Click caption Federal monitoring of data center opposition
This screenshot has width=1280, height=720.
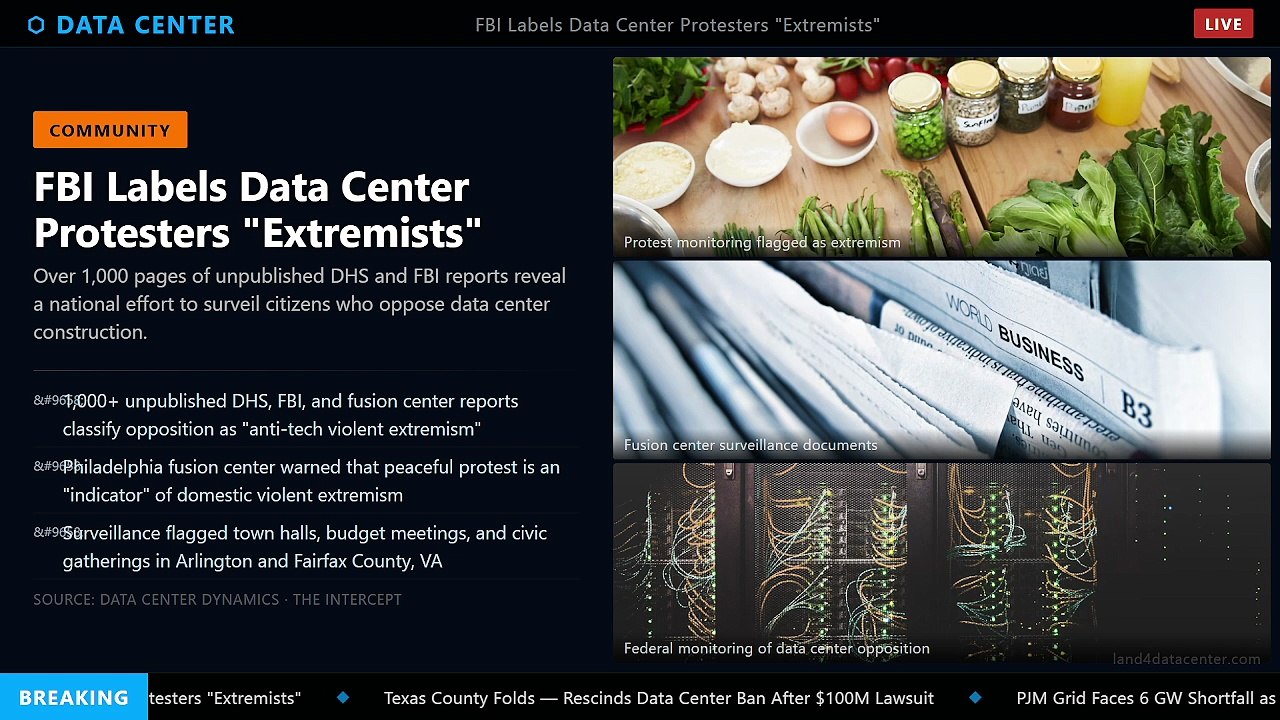pyautogui.click(x=777, y=648)
